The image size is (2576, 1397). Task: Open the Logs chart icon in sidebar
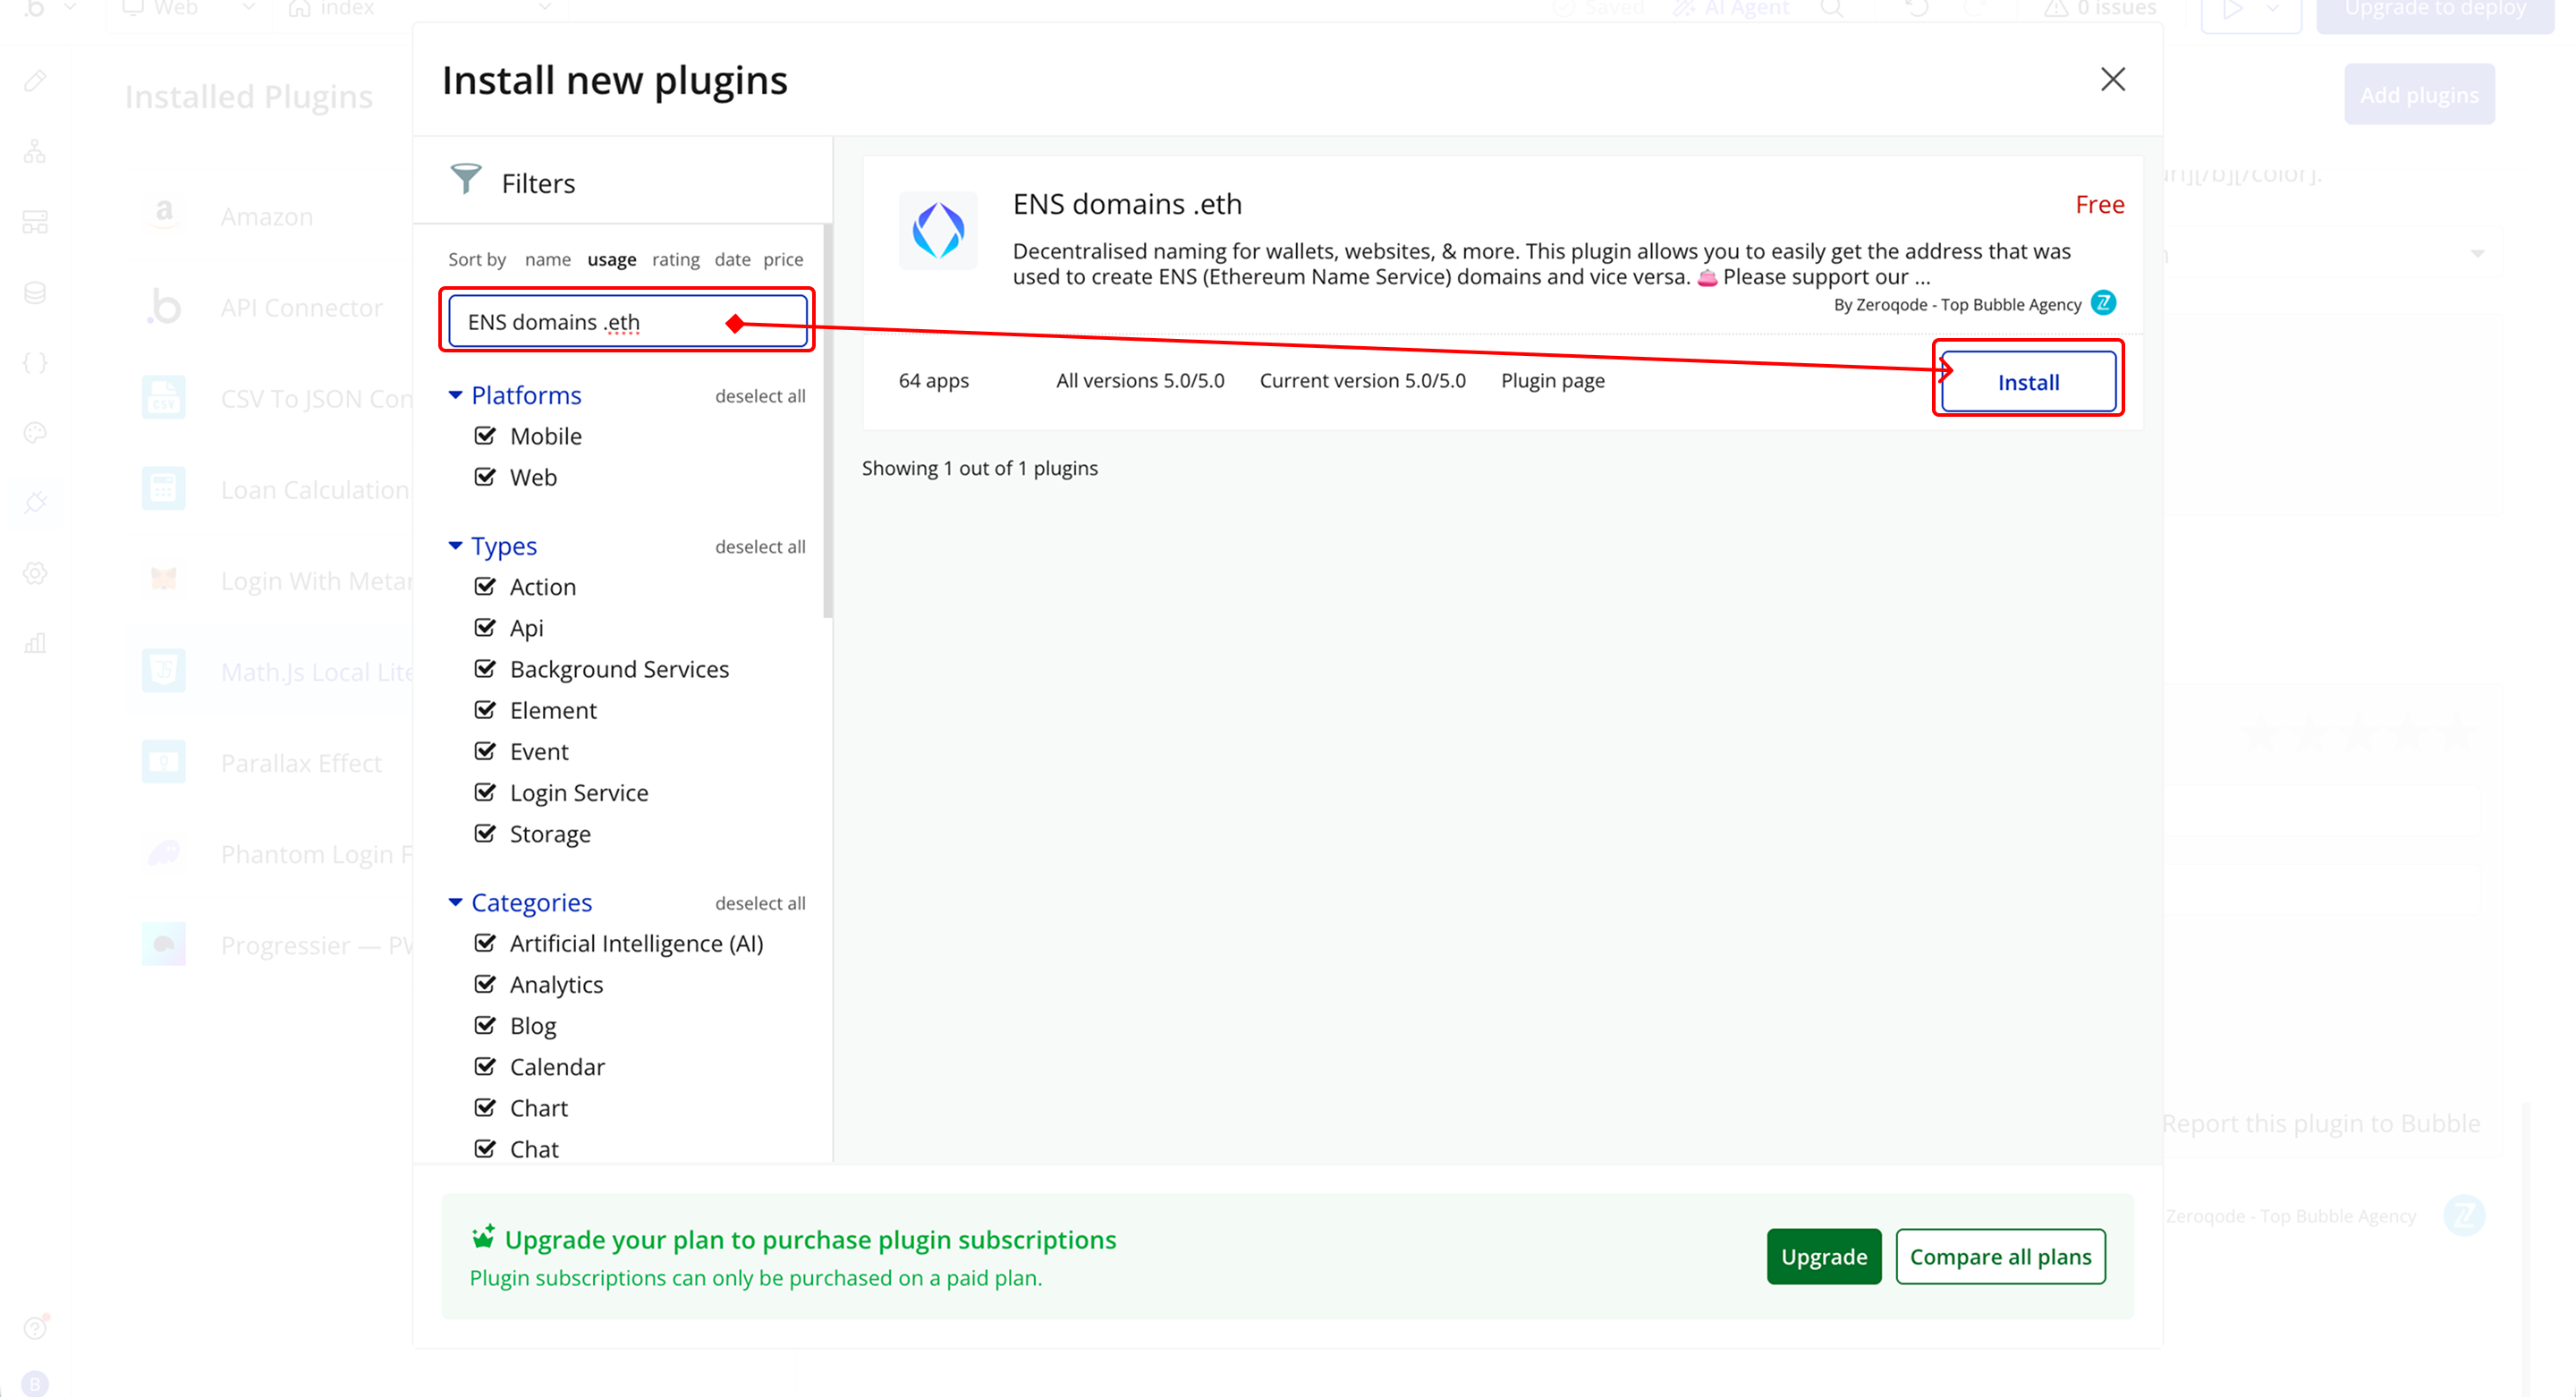(35, 643)
